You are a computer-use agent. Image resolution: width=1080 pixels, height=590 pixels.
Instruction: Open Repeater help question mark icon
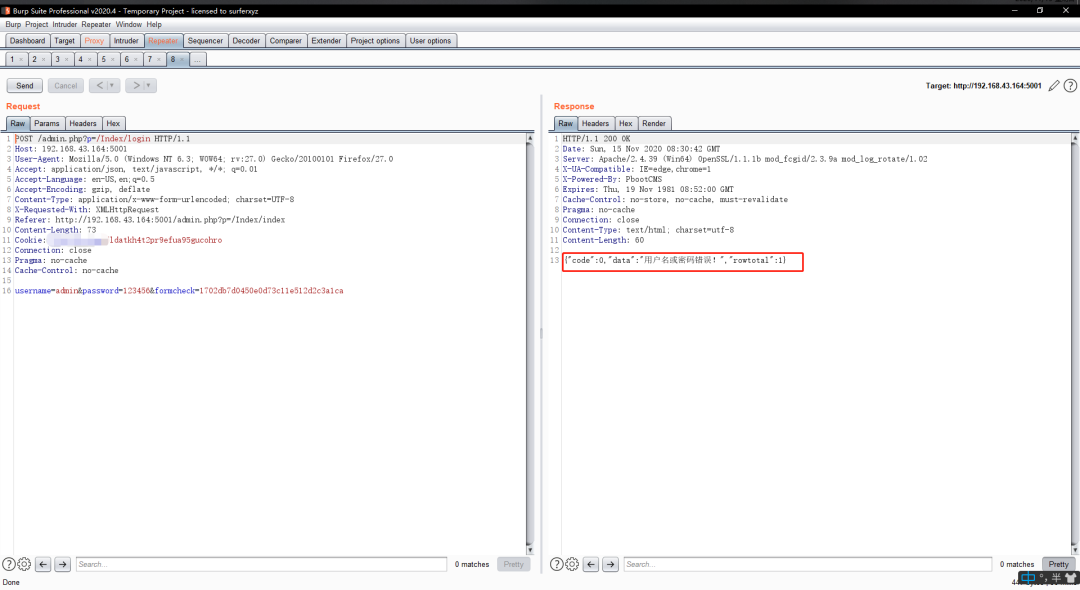(1070, 85)
